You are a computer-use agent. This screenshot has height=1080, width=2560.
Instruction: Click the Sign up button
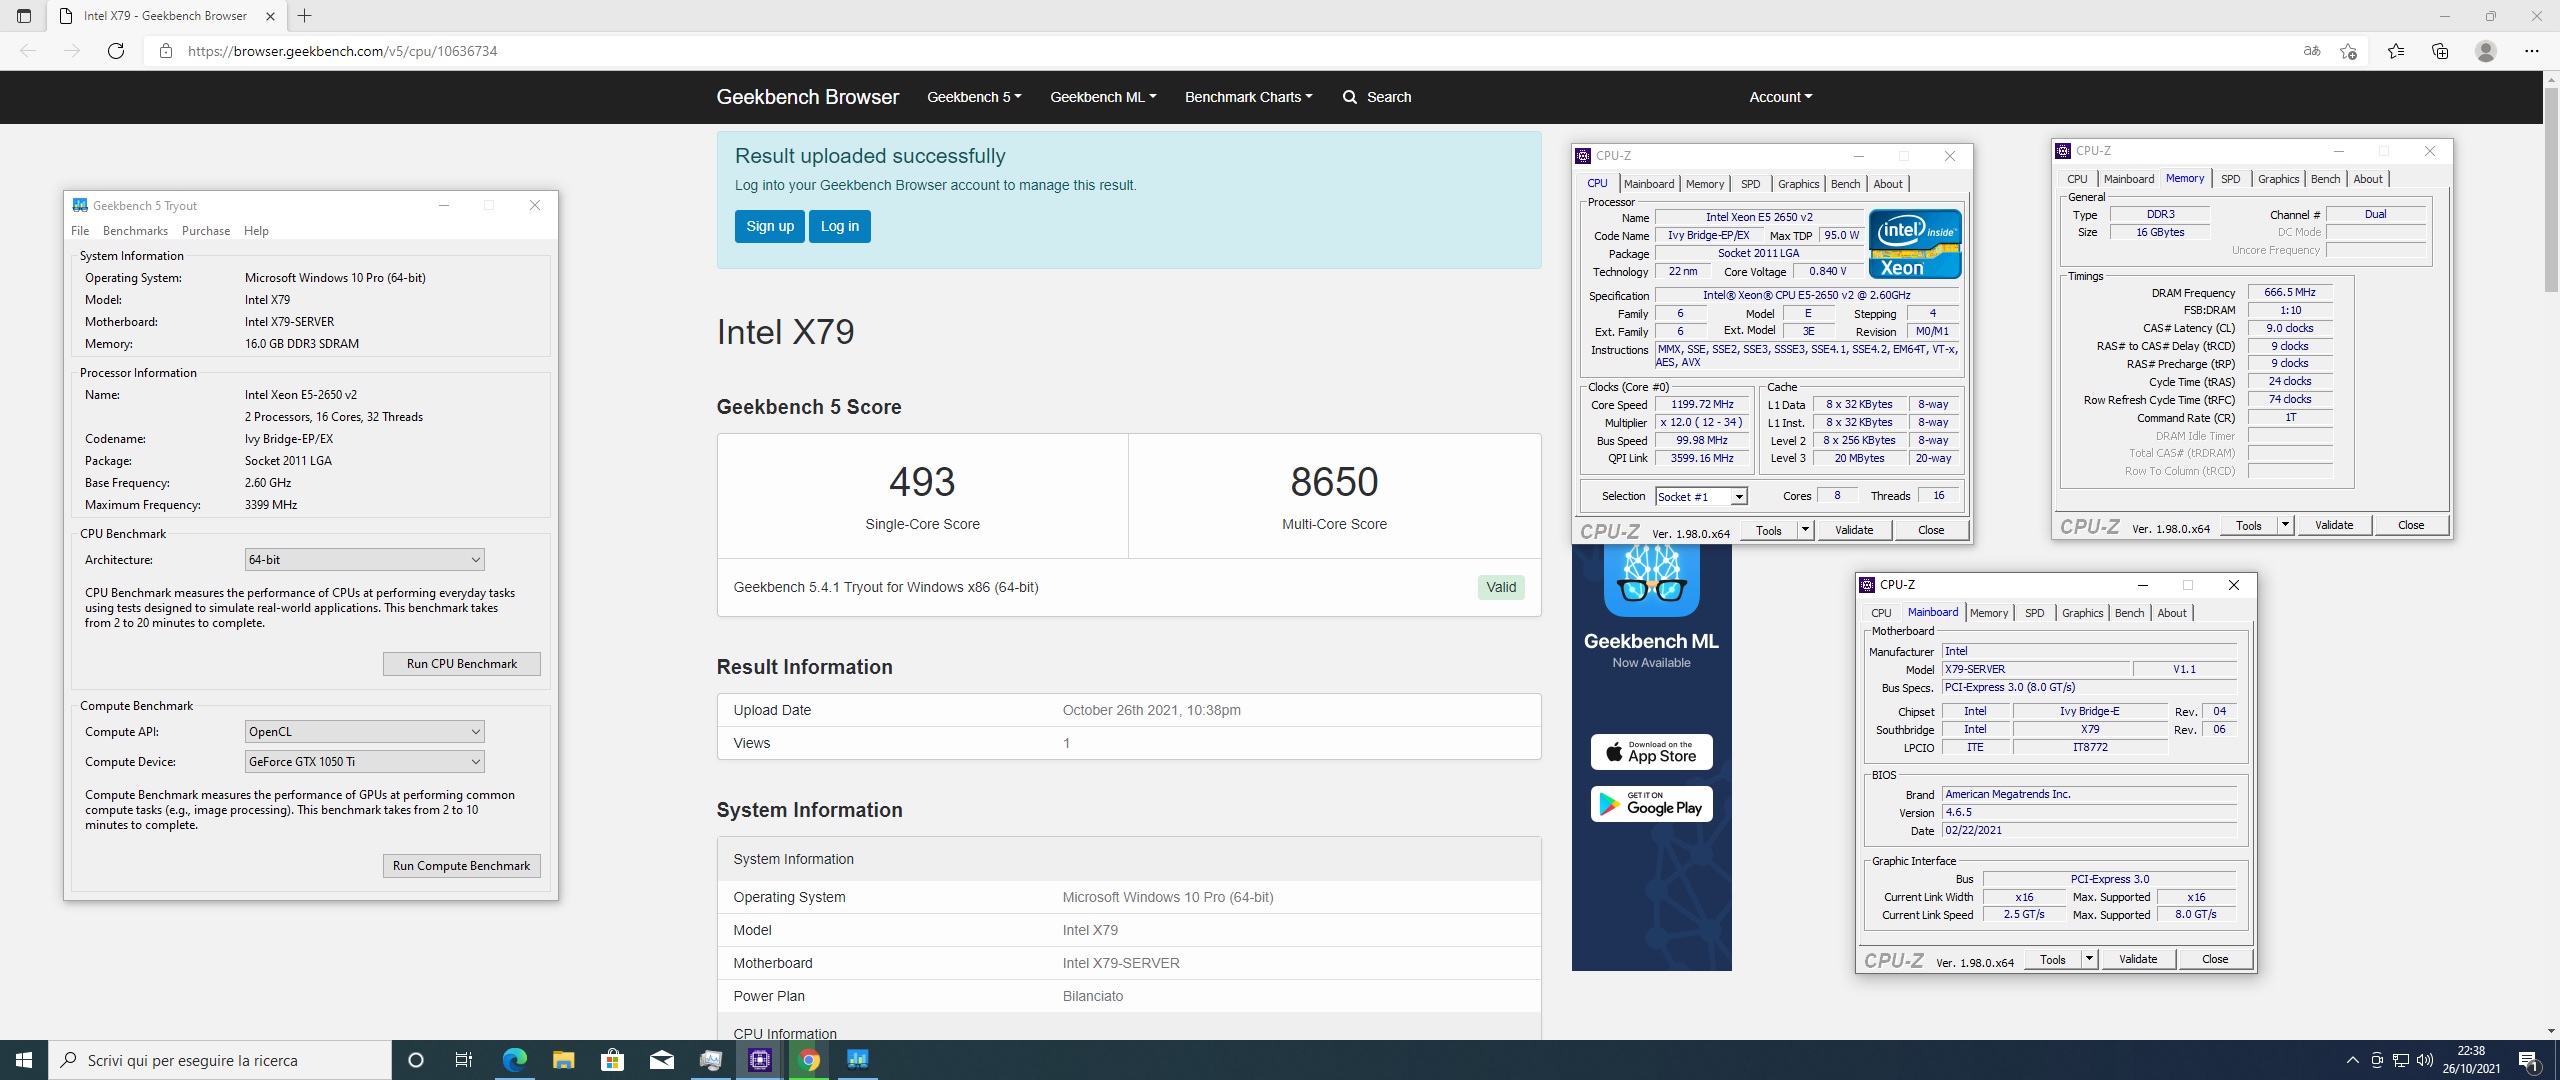tap(770, 226)
